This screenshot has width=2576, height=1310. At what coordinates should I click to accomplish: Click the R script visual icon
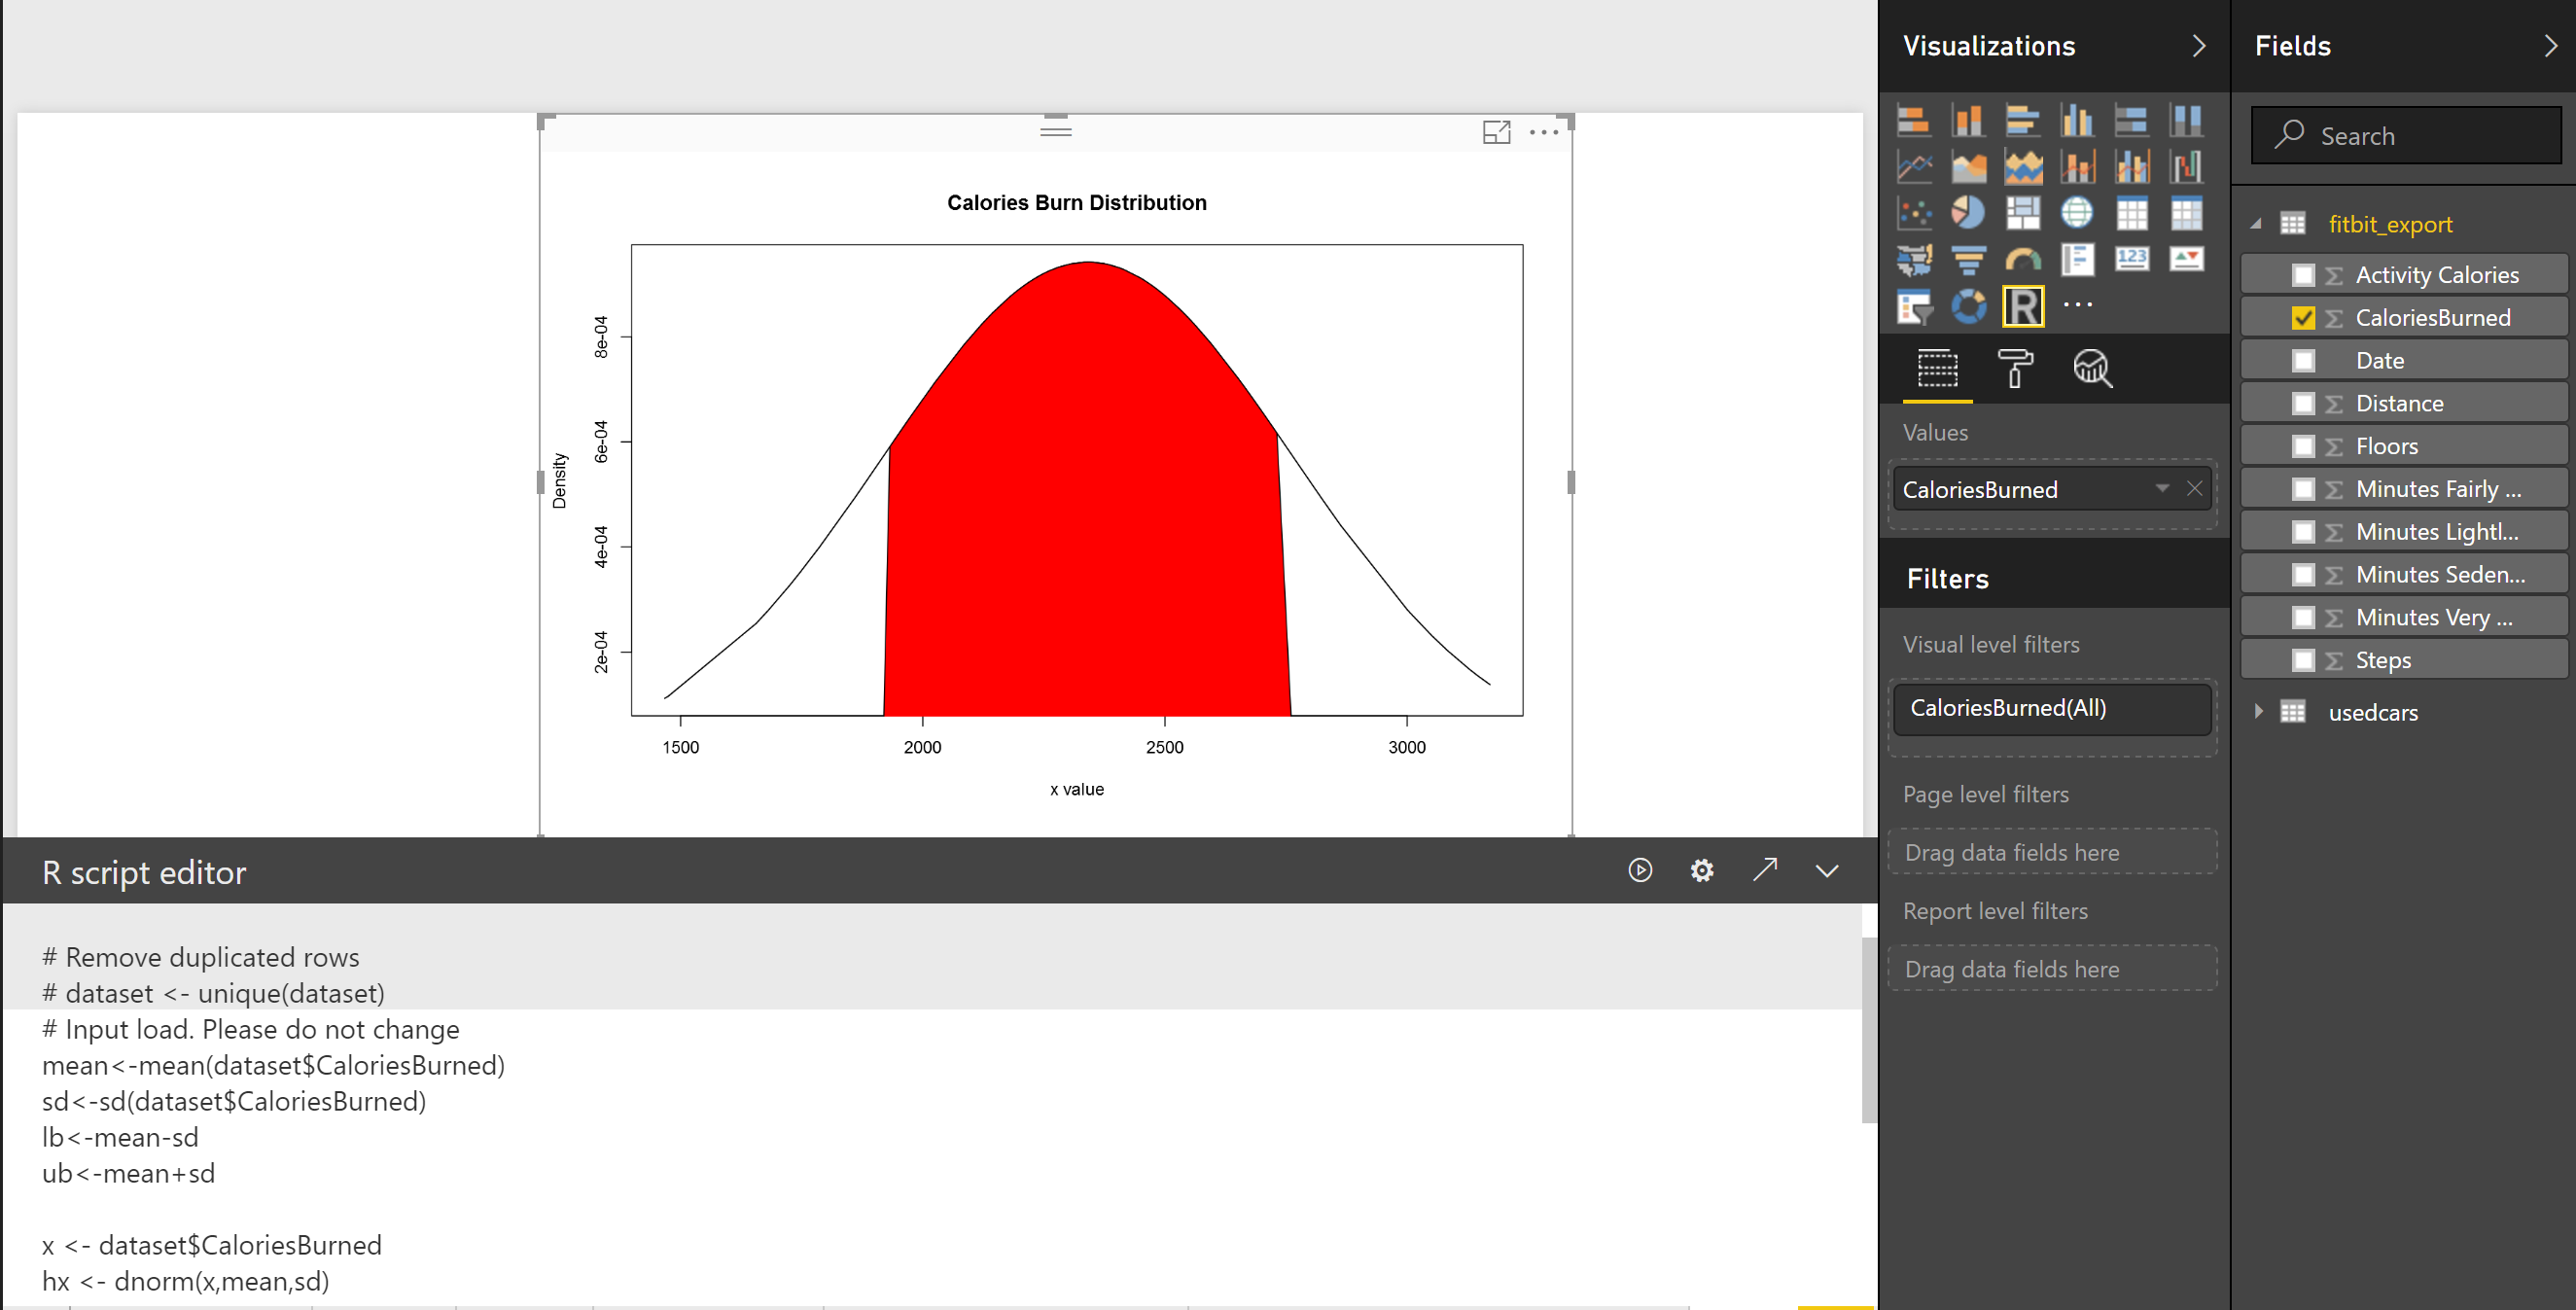click(x=2023, y=307)
